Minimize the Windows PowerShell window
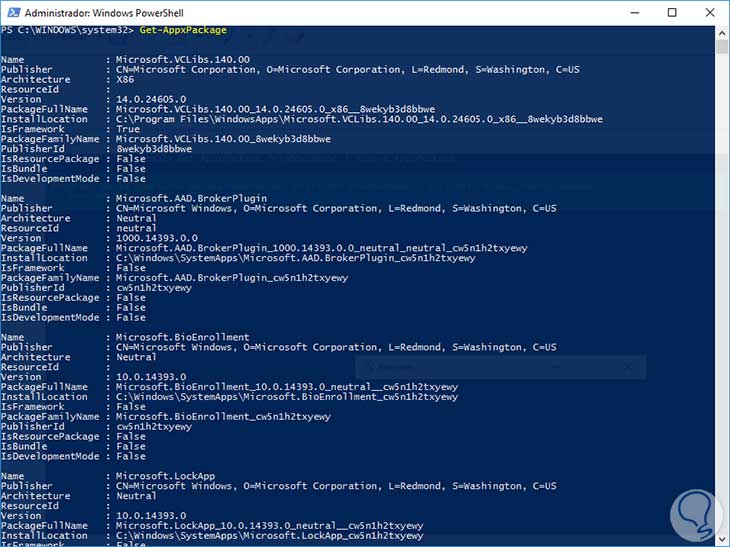 tap(635, 13)
